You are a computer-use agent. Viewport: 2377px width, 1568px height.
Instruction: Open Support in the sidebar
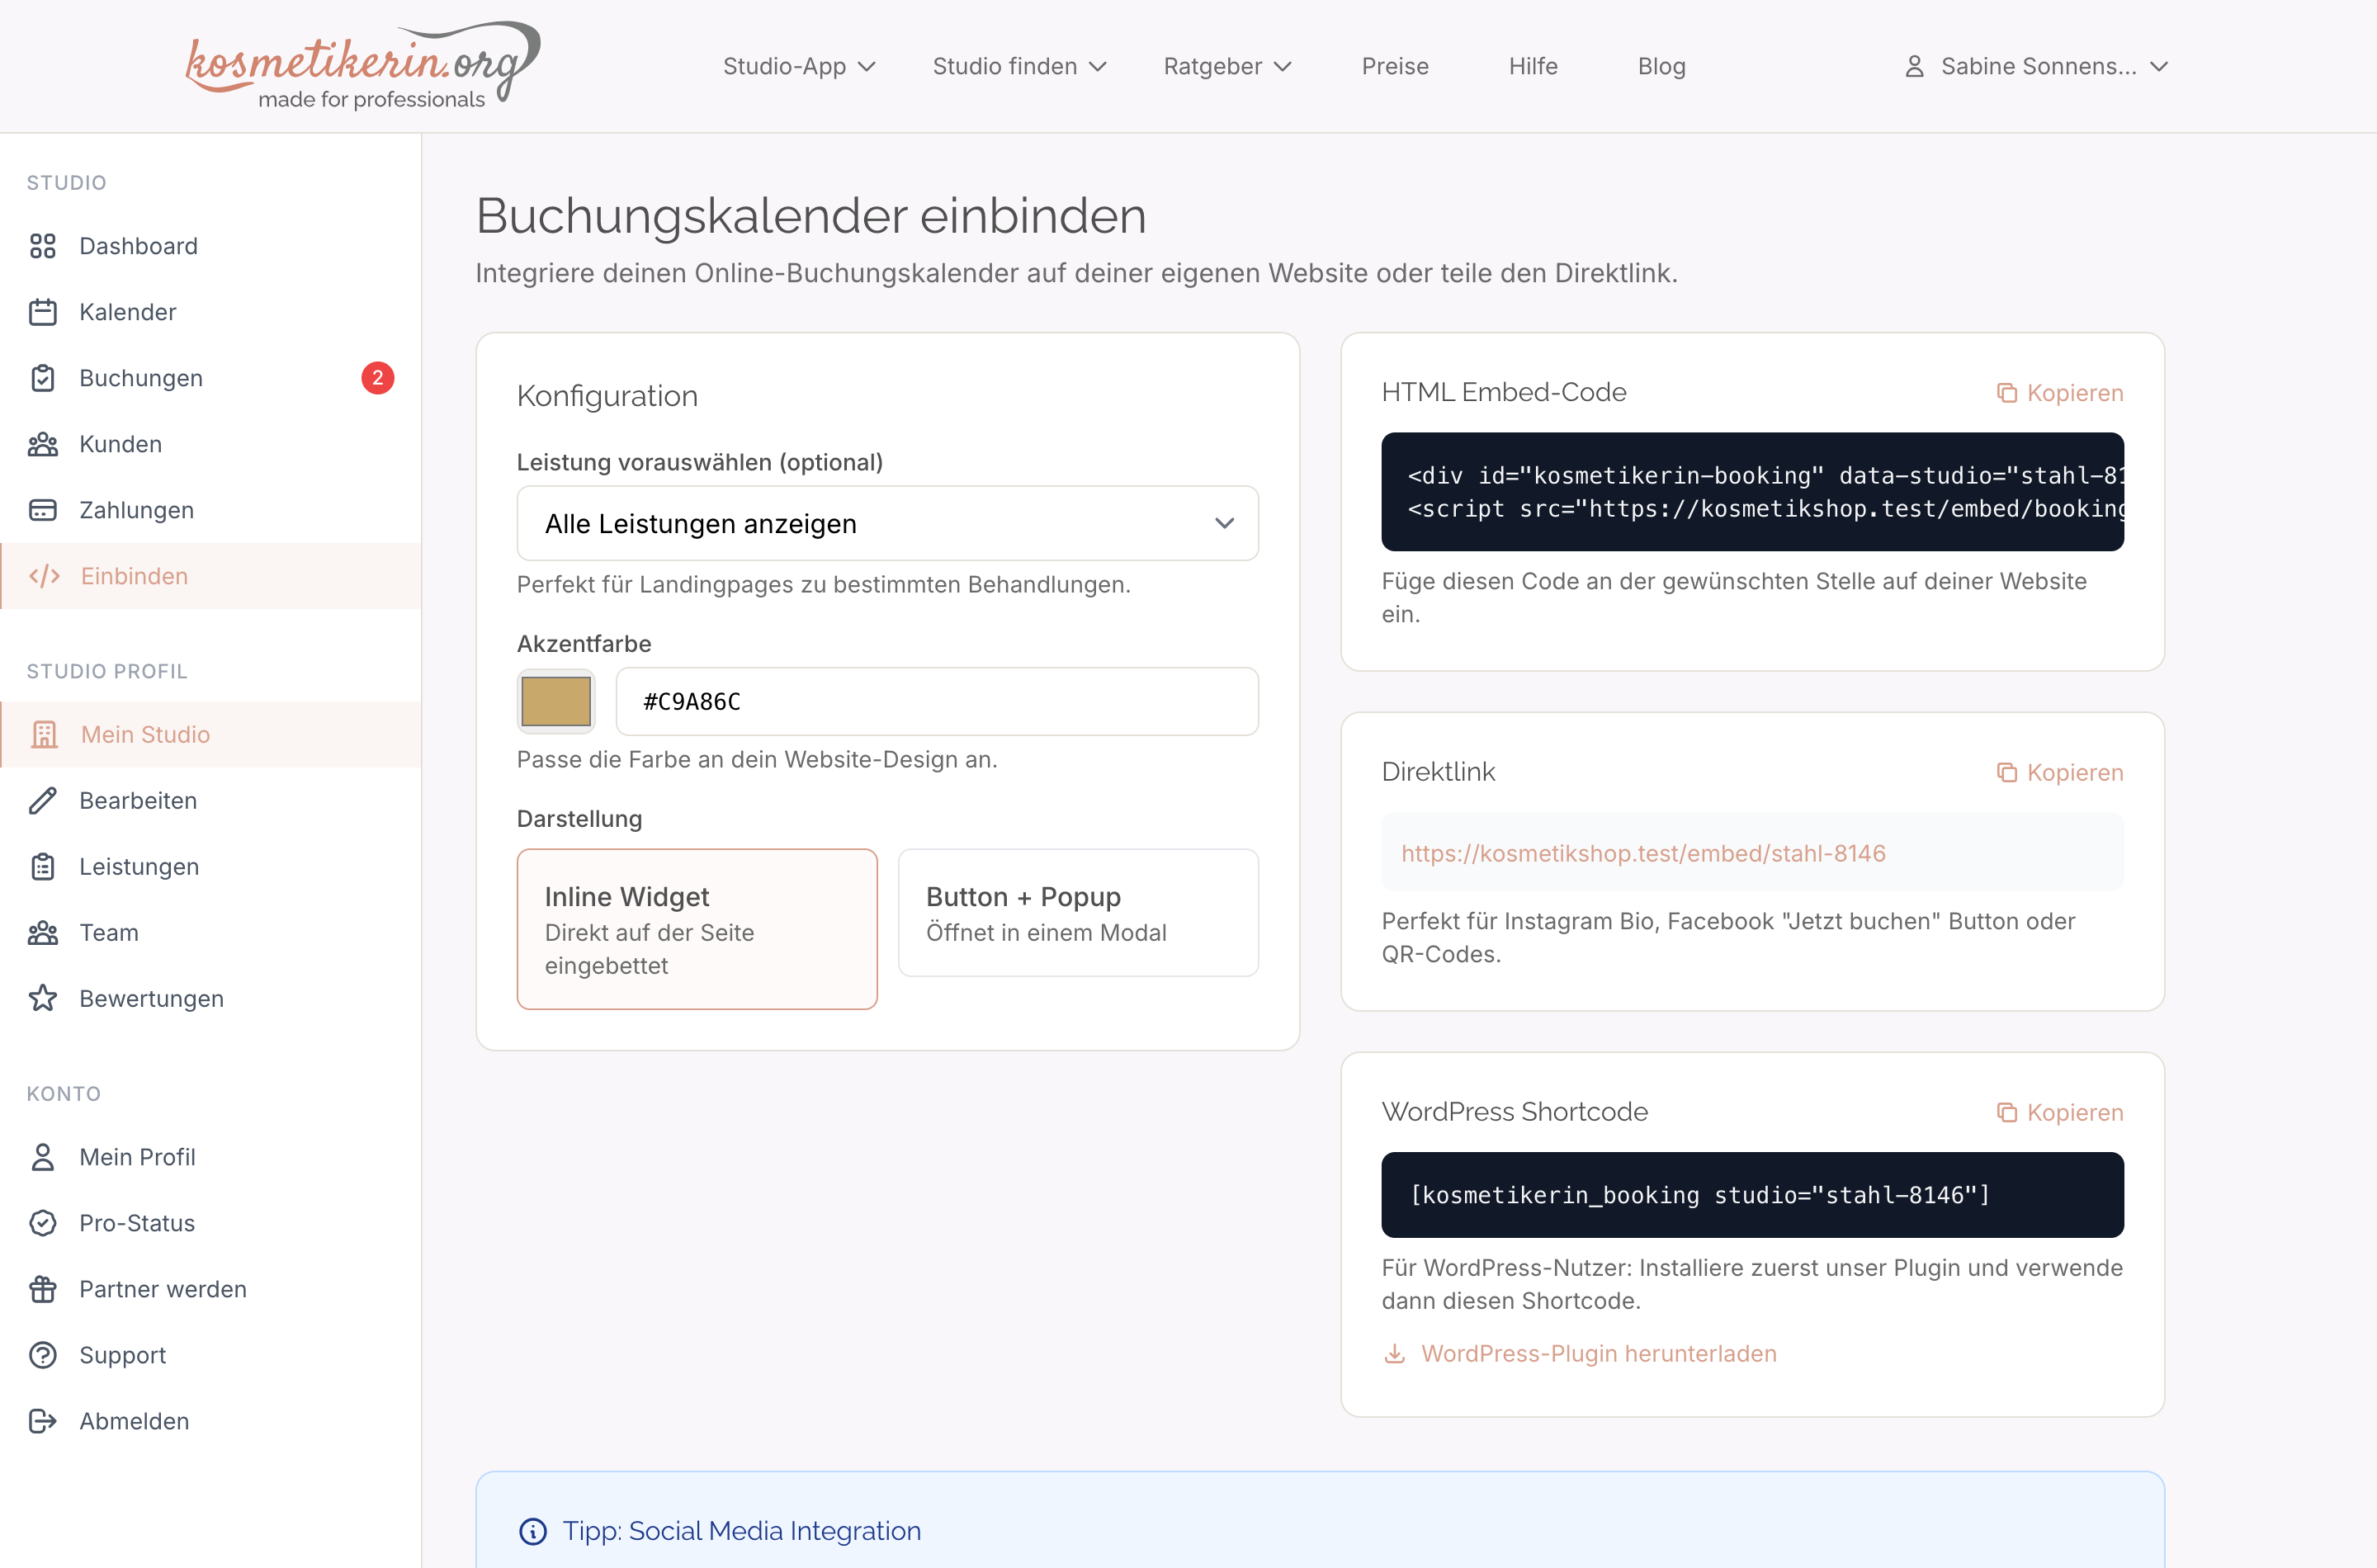pyautogui.click(x=210, y=1355)
